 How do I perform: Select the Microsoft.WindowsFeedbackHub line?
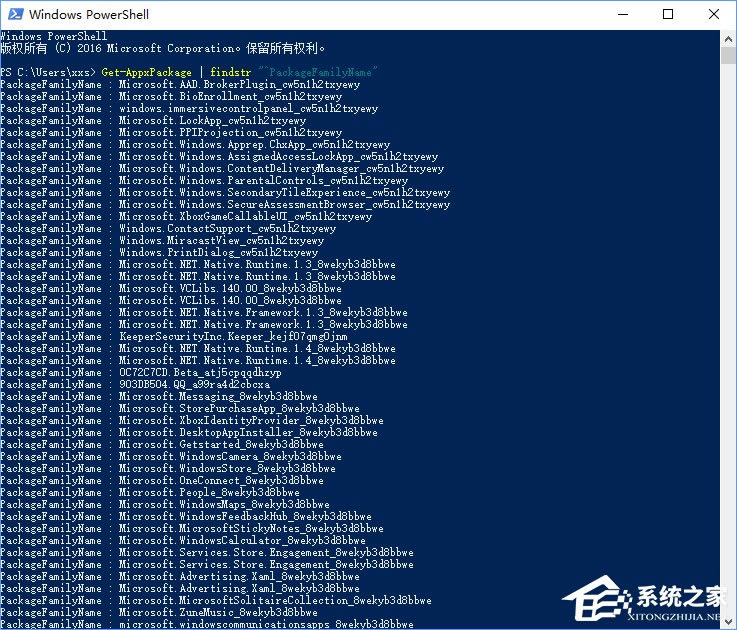tap(186, 516)
